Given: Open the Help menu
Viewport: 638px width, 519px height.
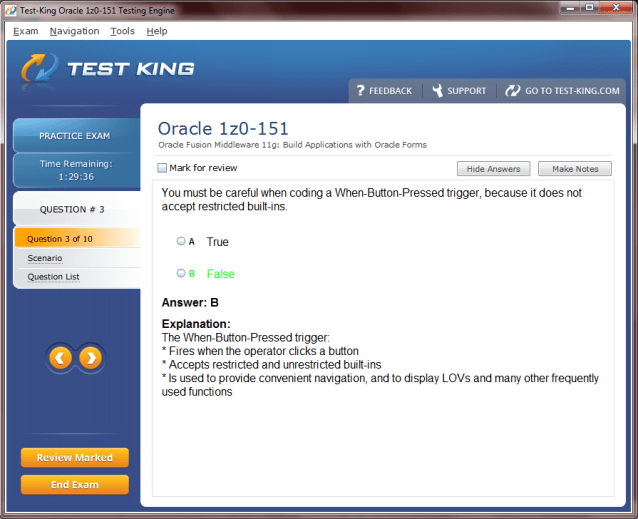Looking at the screenshot, I should click(157, 31).
